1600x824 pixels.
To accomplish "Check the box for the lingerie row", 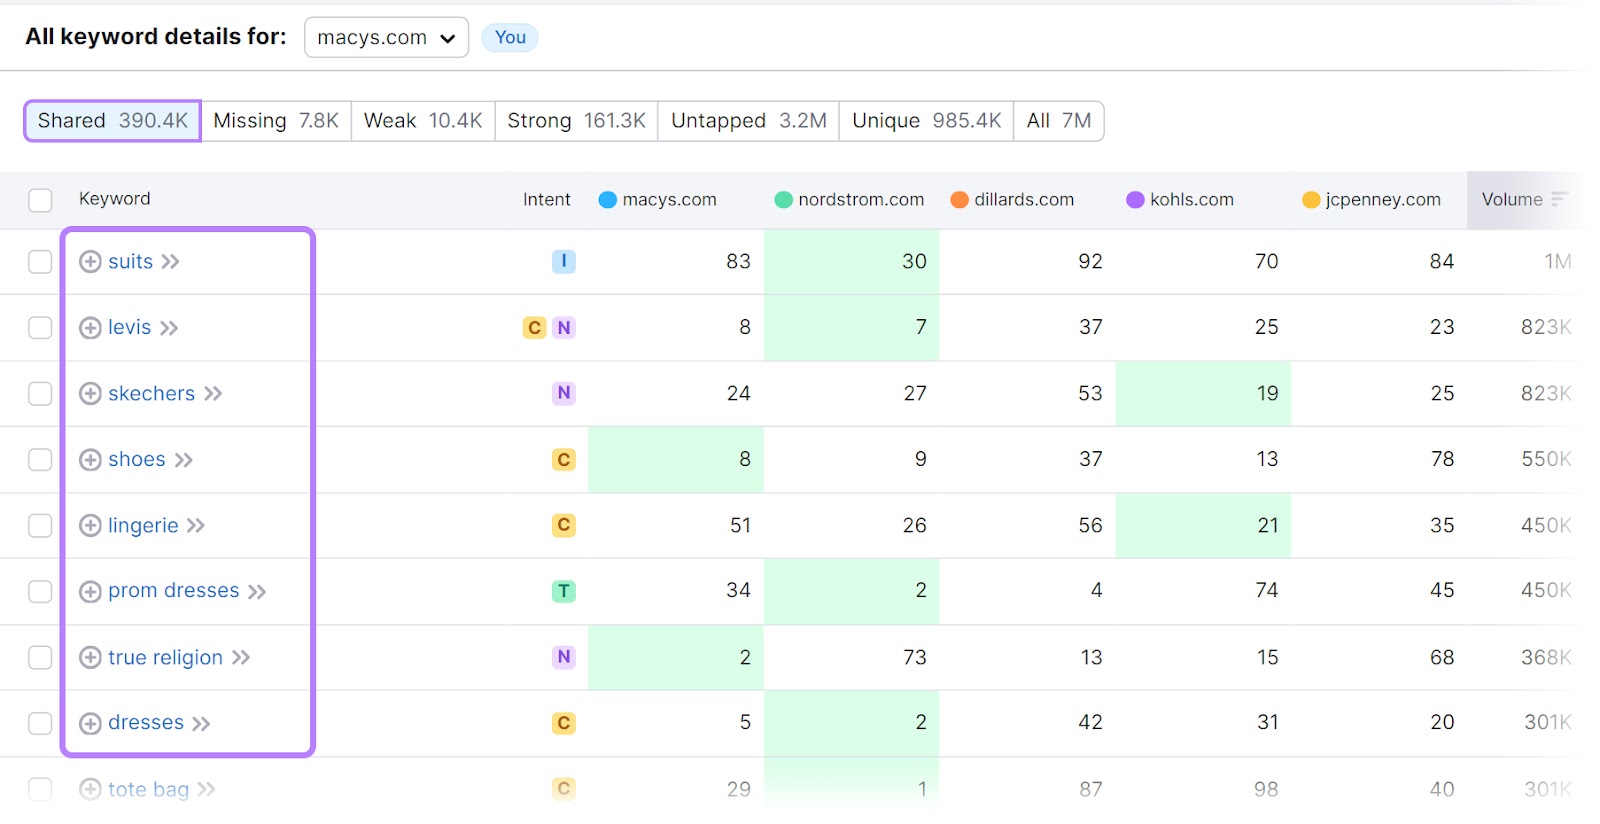I will click(x=40, y=526).
